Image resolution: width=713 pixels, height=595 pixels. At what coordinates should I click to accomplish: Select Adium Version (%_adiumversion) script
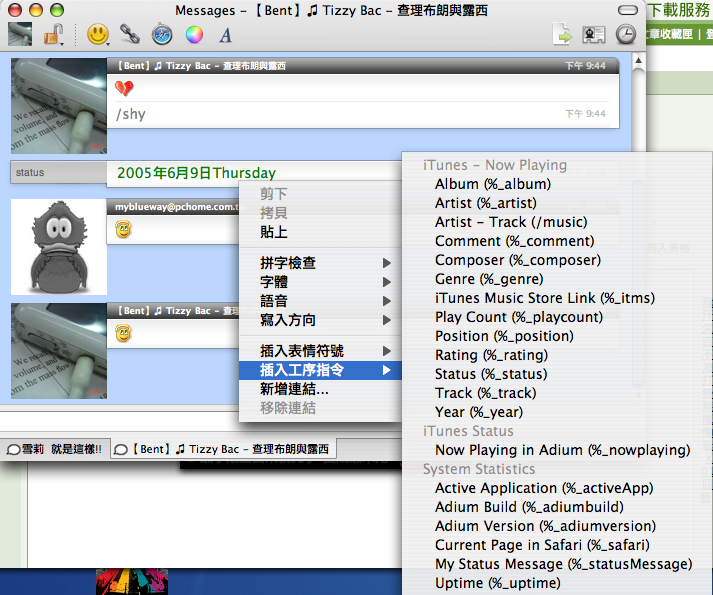[557, 526]
